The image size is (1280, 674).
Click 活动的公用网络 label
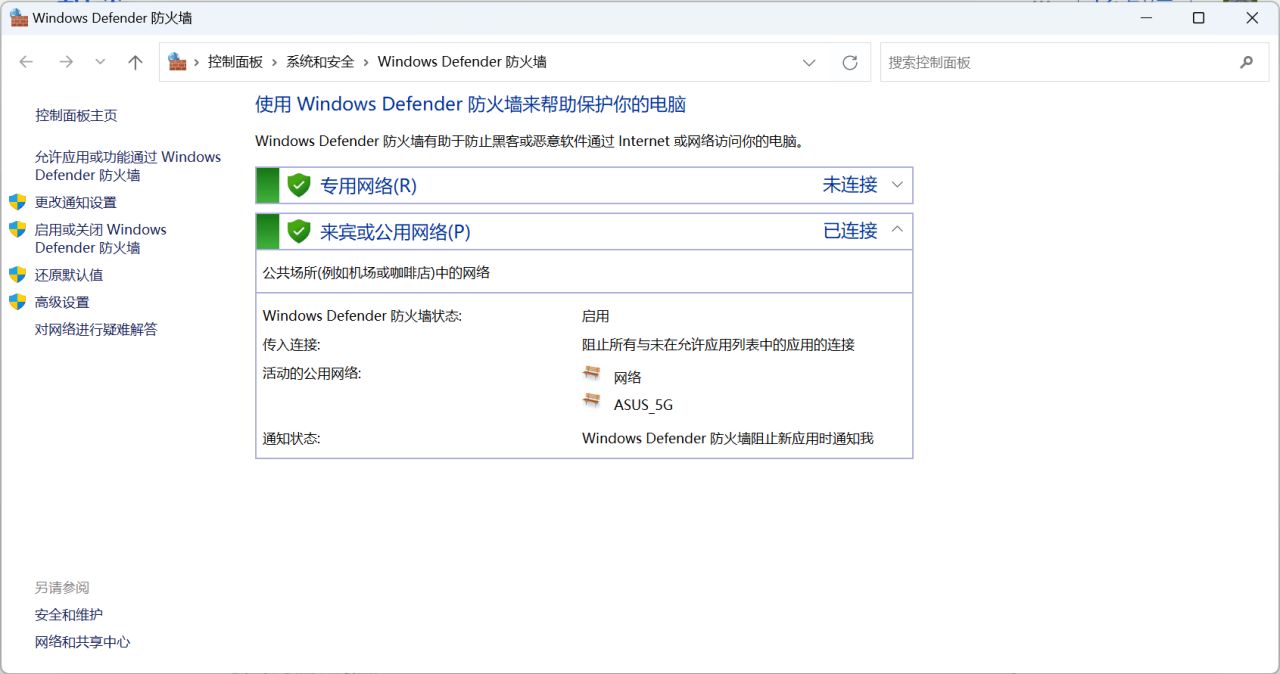(x=311, y=373)
